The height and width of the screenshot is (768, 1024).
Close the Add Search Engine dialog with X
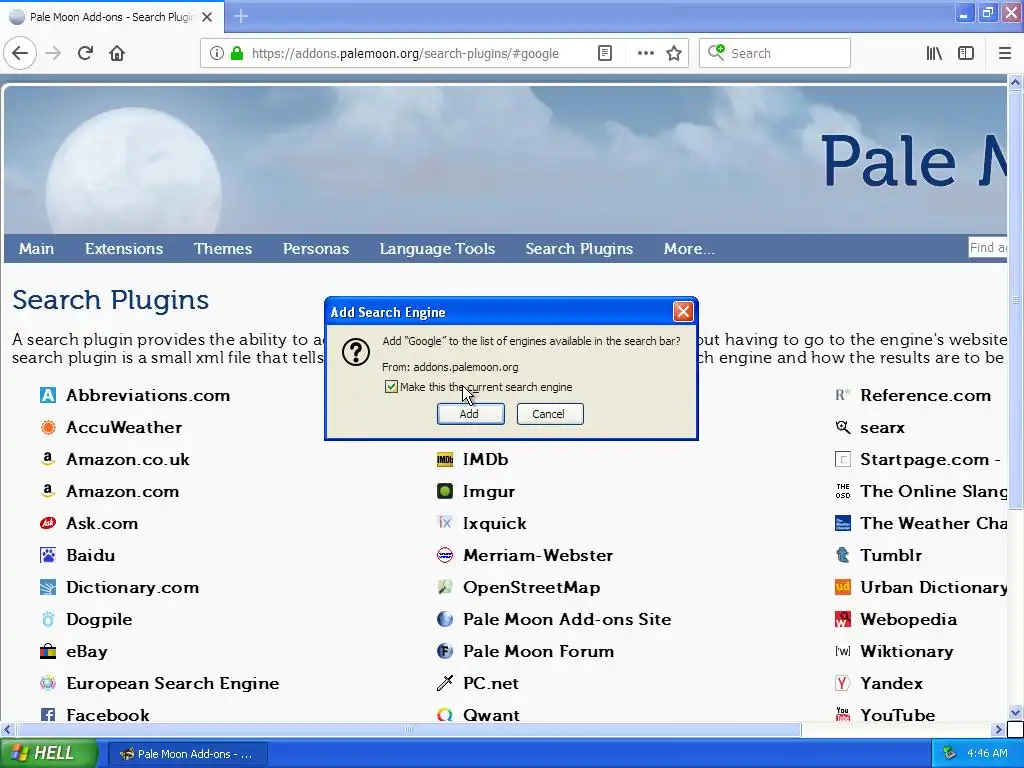click(683, 312)
